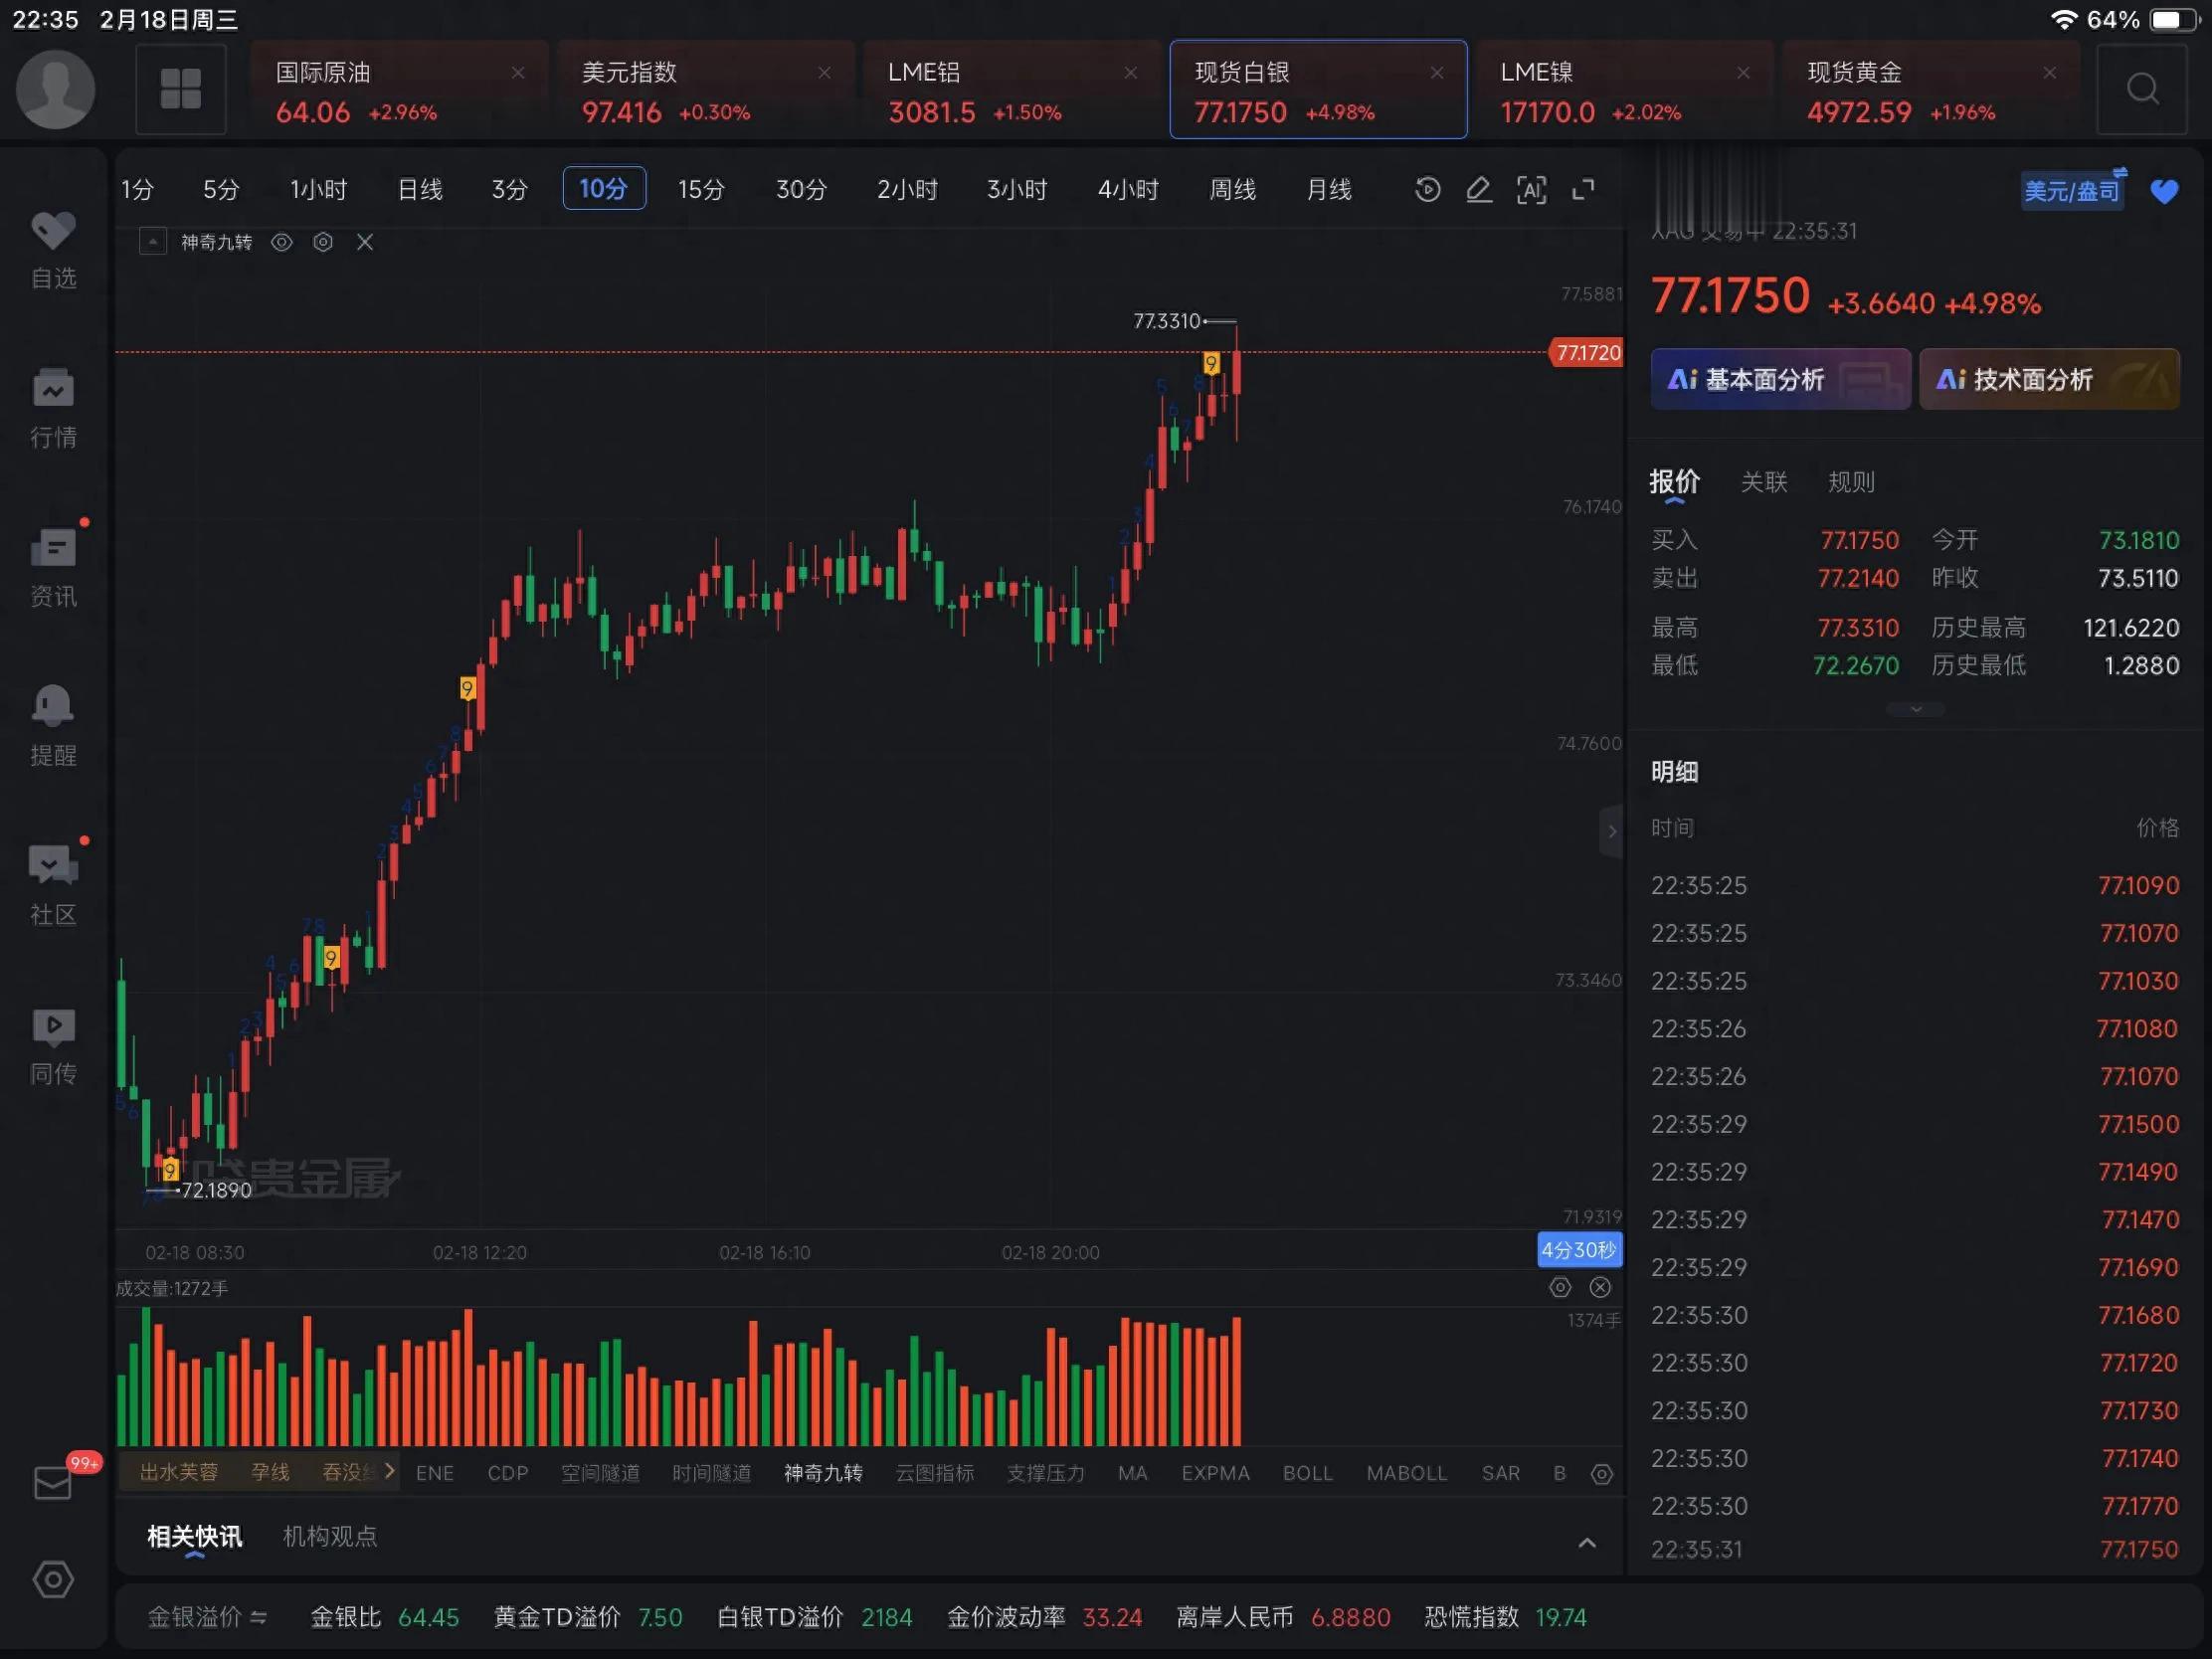
Task: Collapse the right panel arrow
Action: pos(1611,831)
